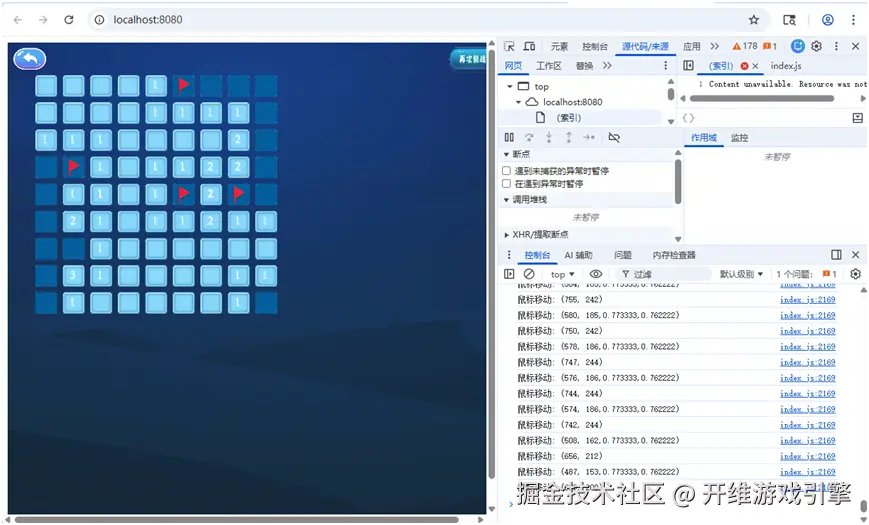View site information for localhost:8080
Screen dimensions: 869x525
[x=99, y=20]
